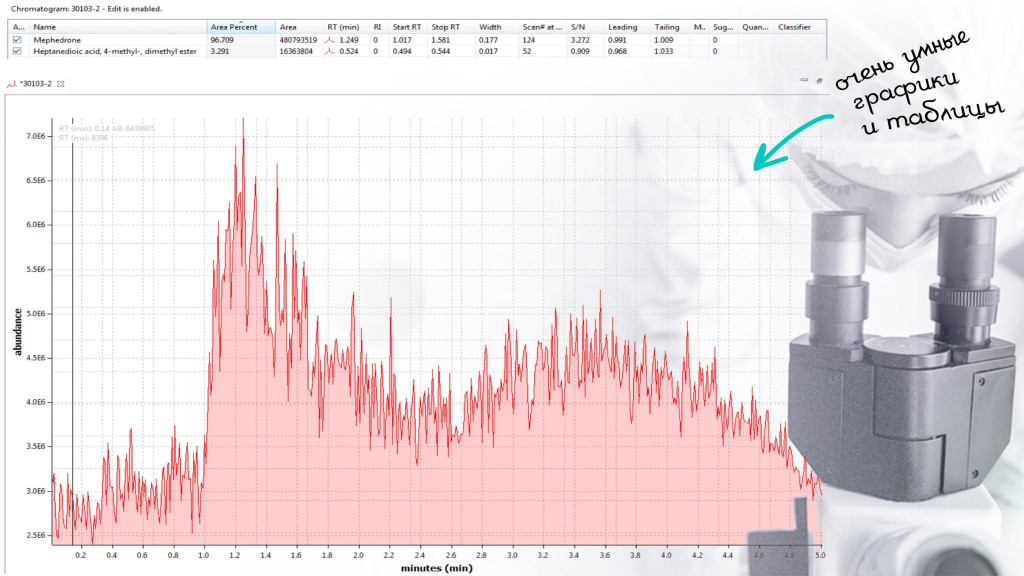Click the Classifier column header
This screenshot has width=1024, height=576.
795,27
